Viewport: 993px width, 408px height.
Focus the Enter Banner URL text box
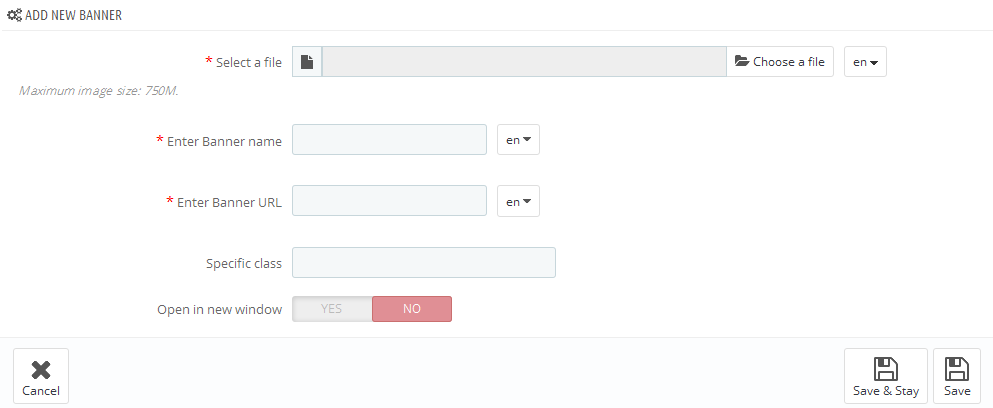[x=389, y=201]
